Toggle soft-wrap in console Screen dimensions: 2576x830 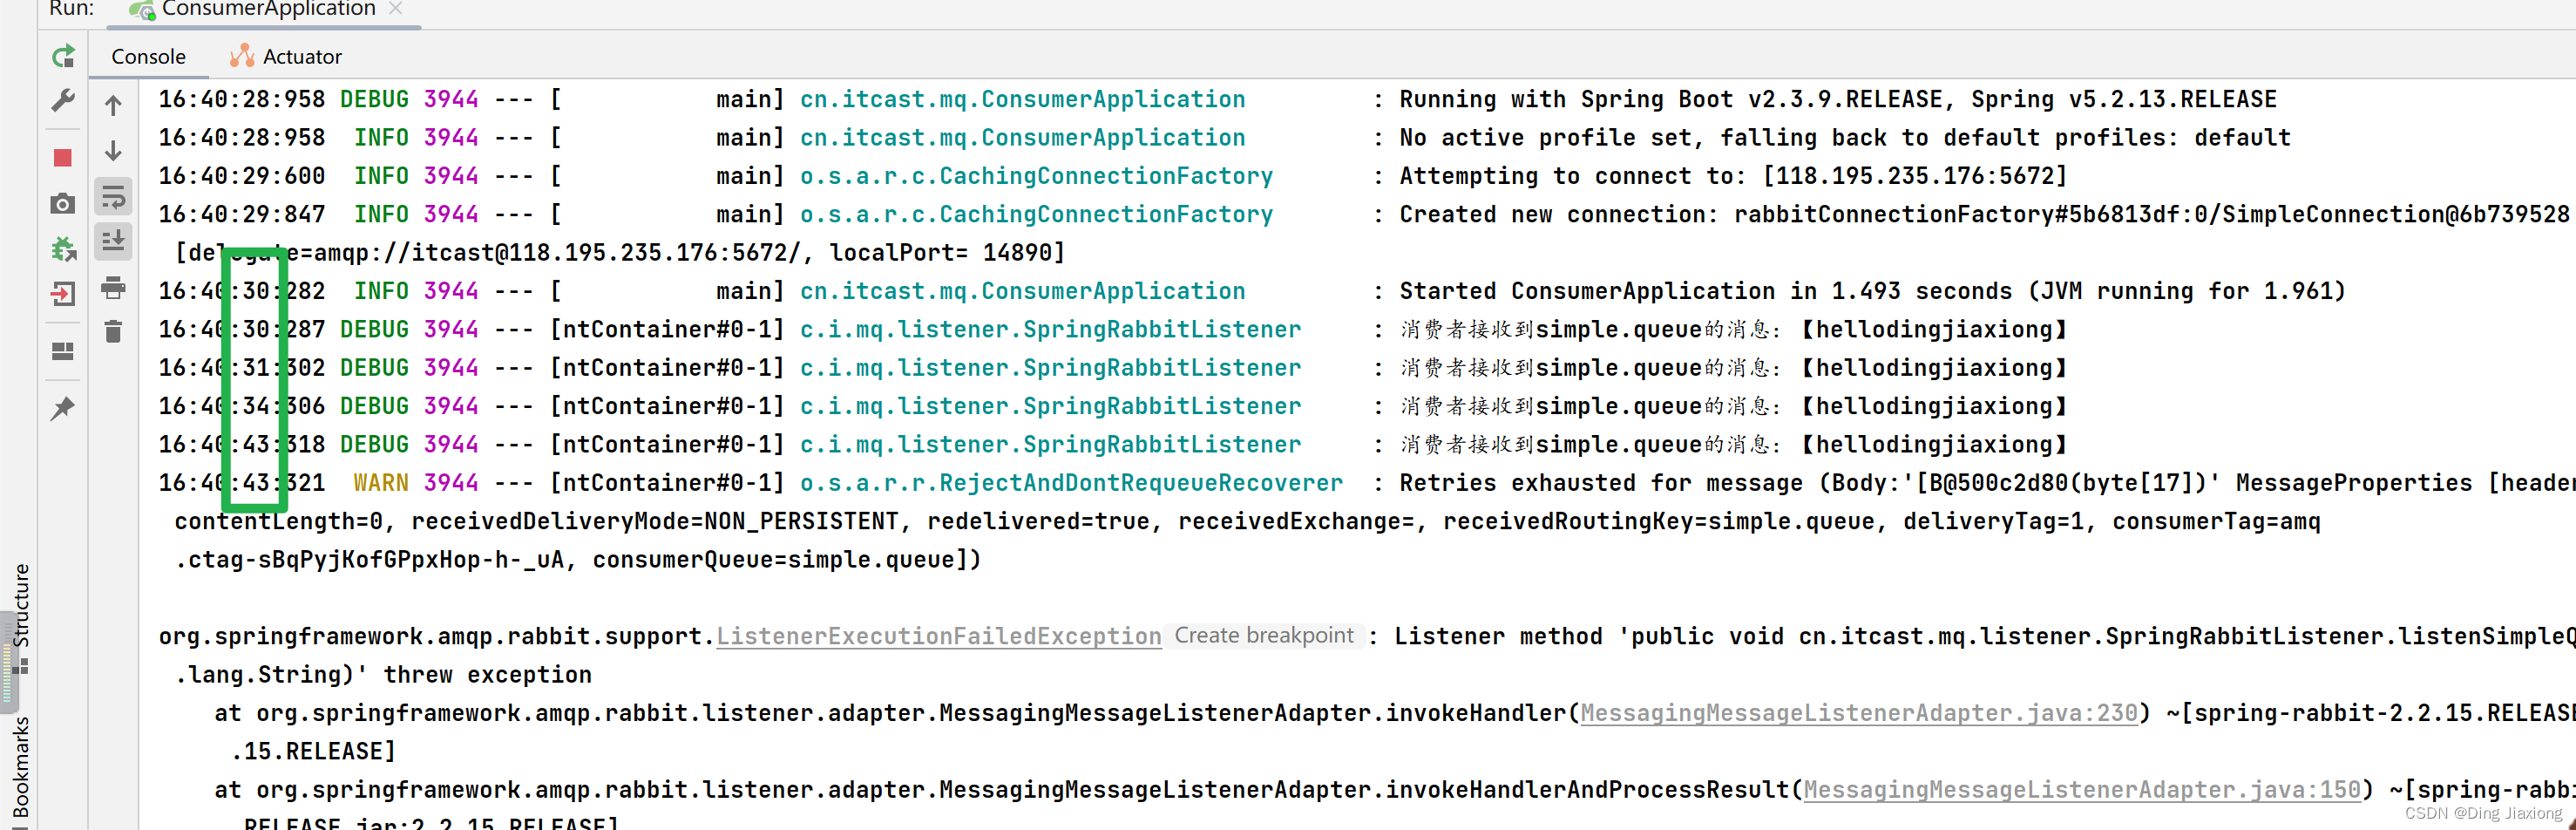tap(113, 197)
